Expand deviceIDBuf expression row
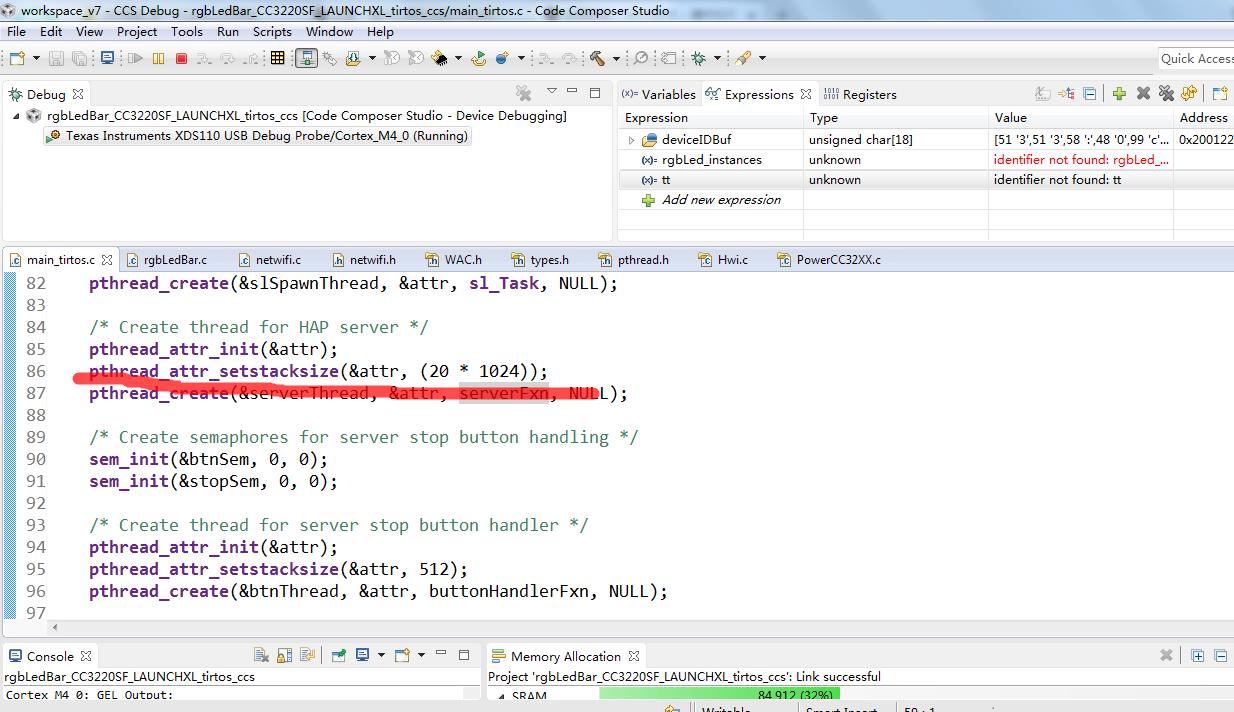The width and height of the screenshot is (1234, 712). point(632,140)
